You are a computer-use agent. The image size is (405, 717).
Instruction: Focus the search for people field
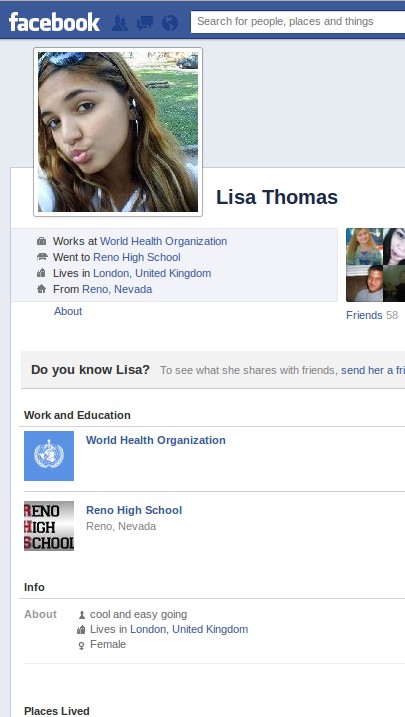point(298,21)
